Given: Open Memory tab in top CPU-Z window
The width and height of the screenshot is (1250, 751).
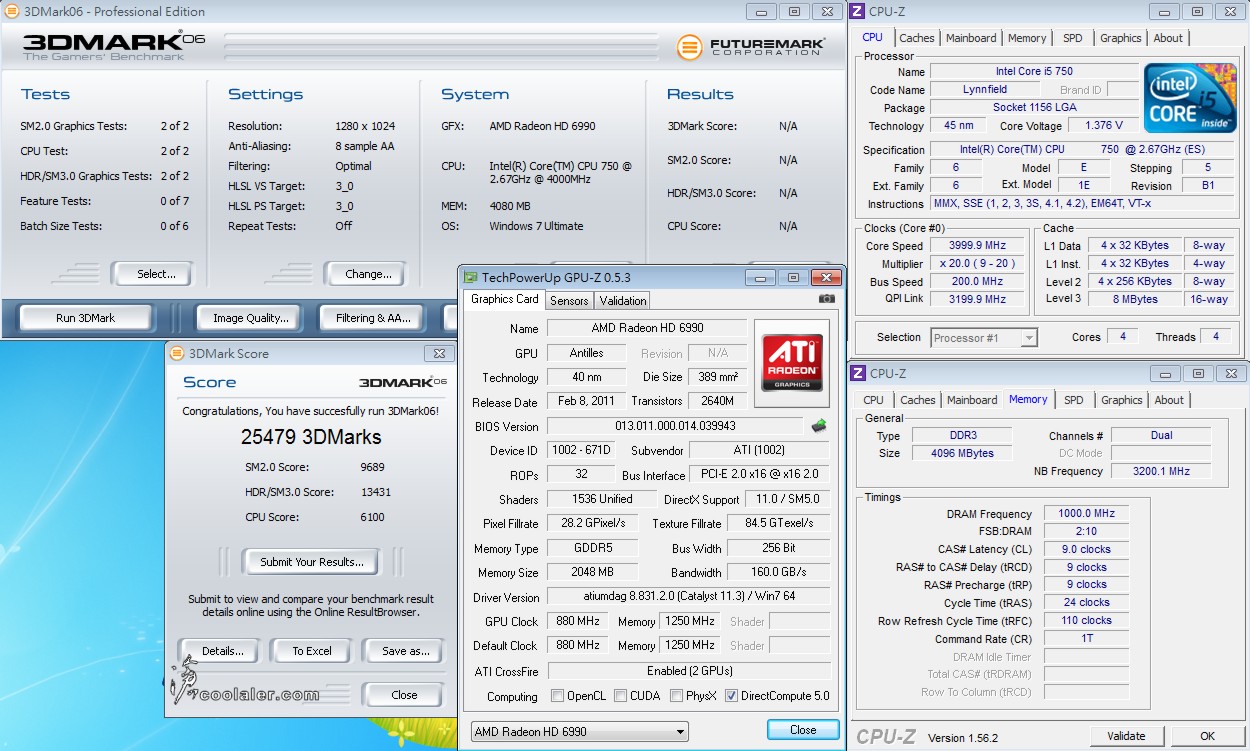Looking at the screenshot, I should coord(1027,38).
